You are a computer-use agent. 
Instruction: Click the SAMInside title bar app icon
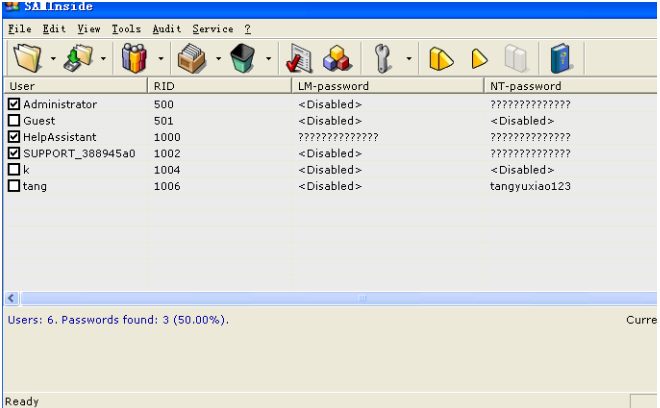13,6
